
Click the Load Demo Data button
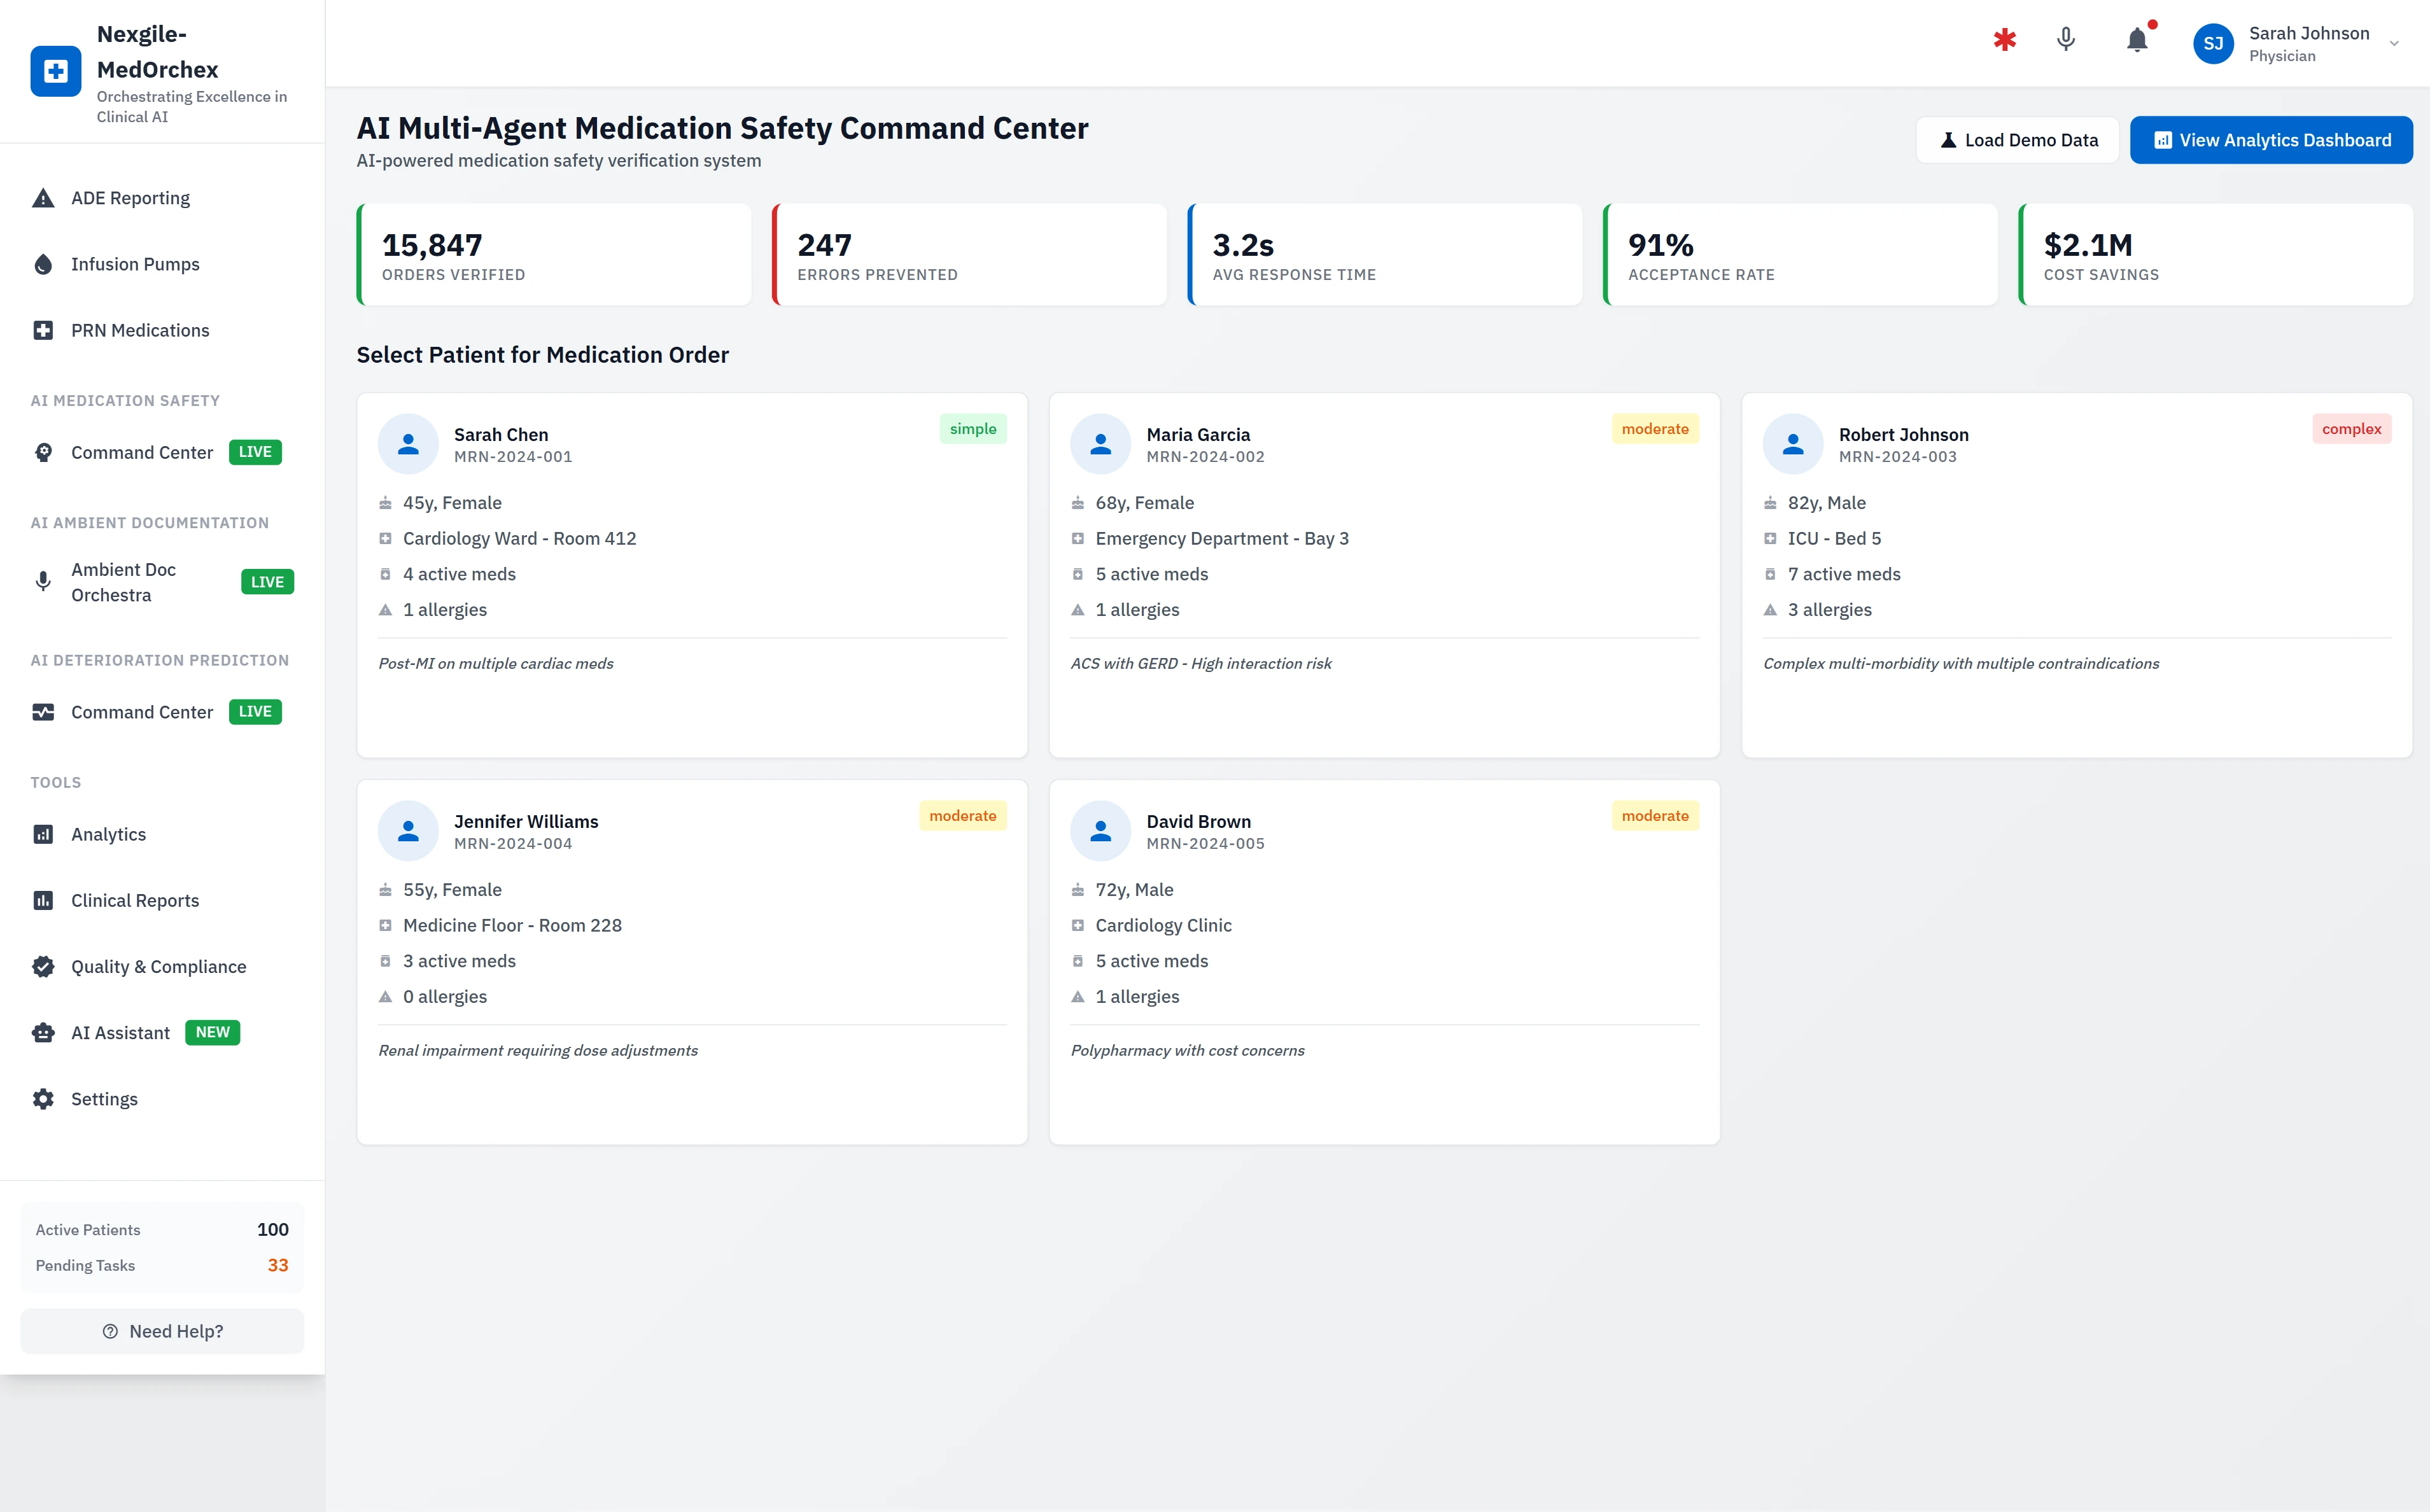[2017, 139]
